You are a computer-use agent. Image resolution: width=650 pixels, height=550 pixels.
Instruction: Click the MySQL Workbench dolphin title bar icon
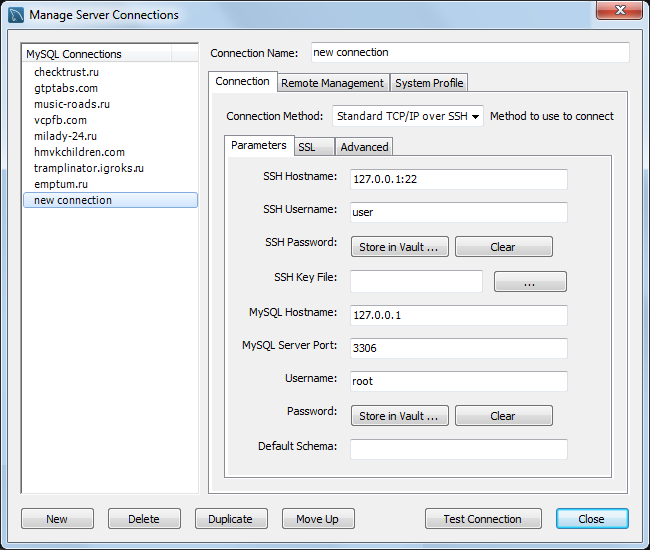pyautogui.click(x=16, y=15)
